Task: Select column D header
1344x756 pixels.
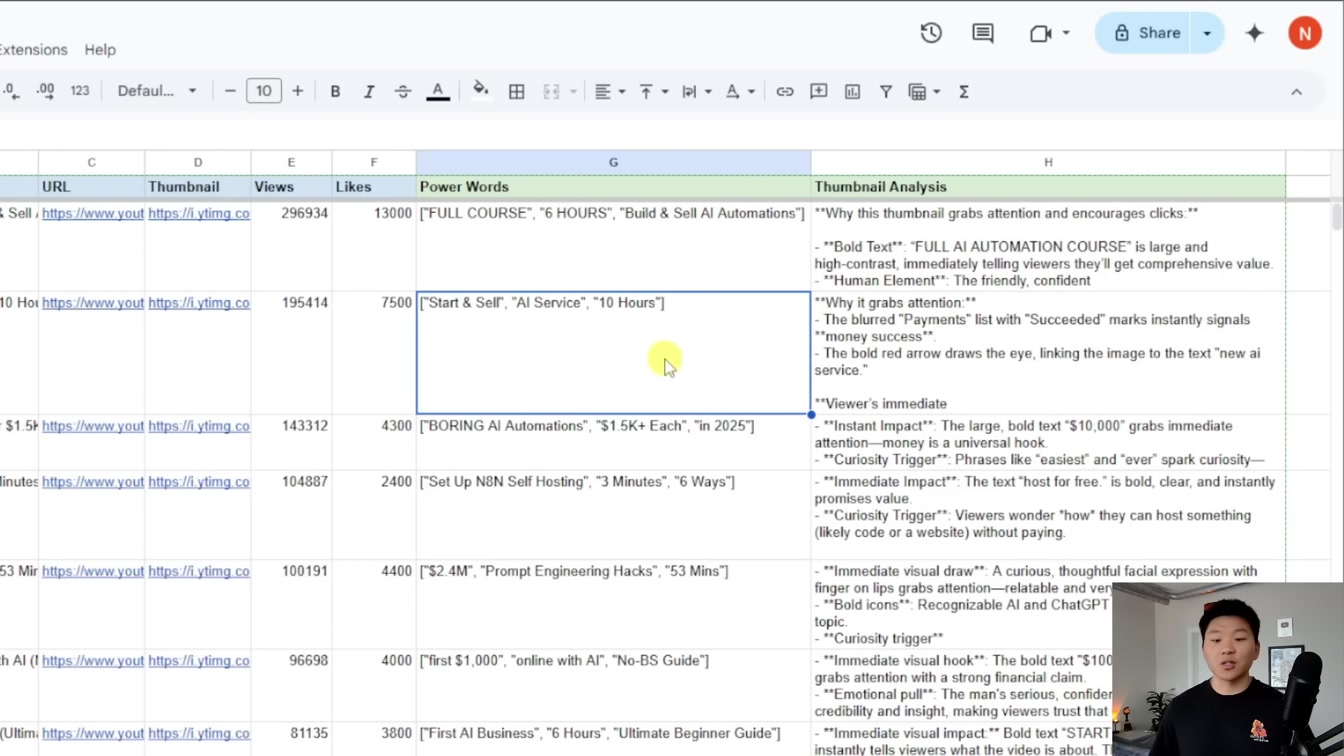Action: pos(197,162)
